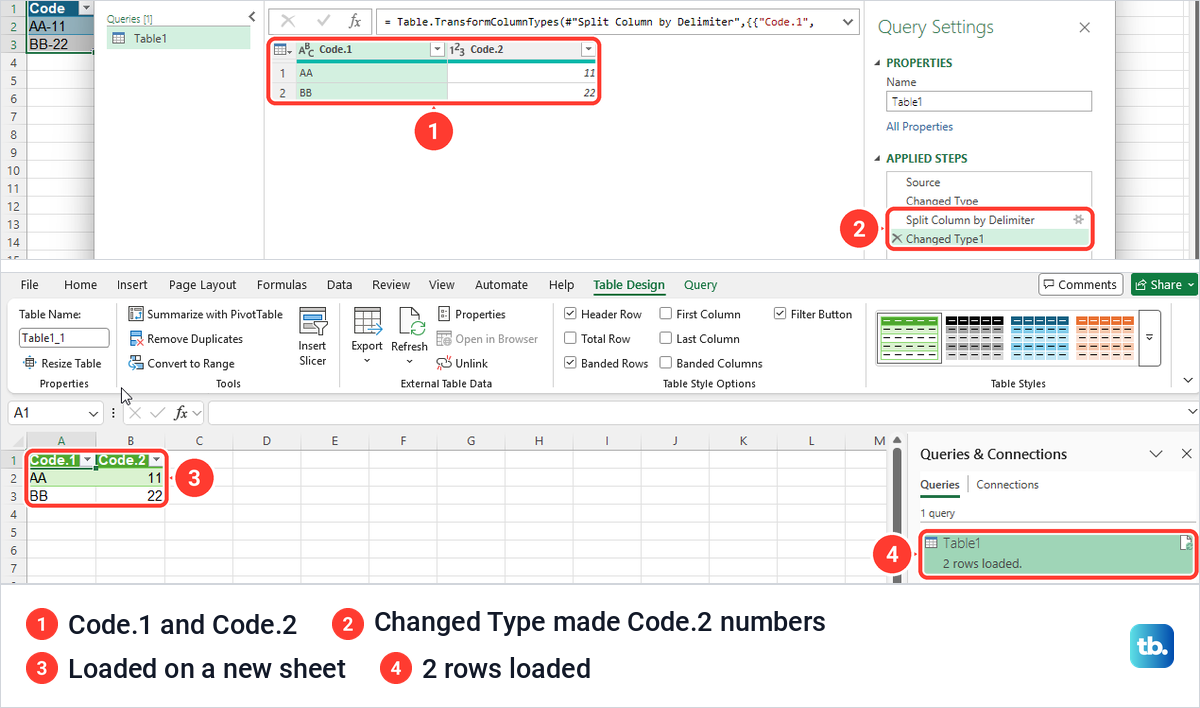Open the Export dropdown arrow
This screenshot has height=708, width=1200.
pos(367,361)
